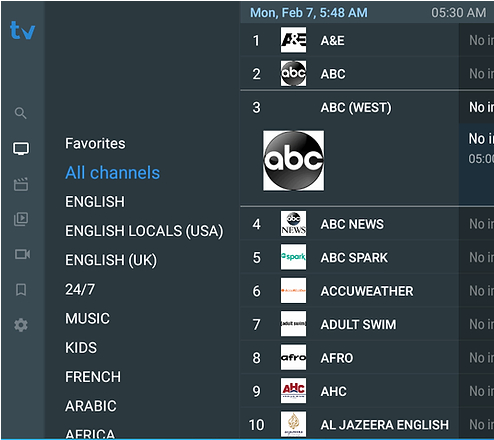This screenshot has height=440, width=494.
Task: Click the tv app logo
Action: (22, 30)
